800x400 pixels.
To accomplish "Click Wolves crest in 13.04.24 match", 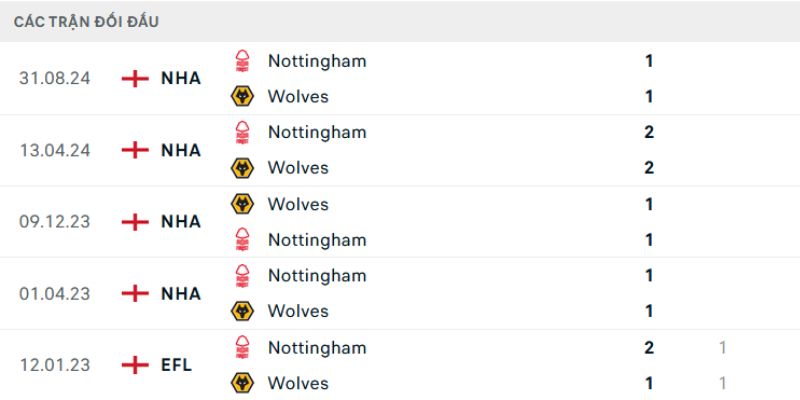I will click(241, 168).
